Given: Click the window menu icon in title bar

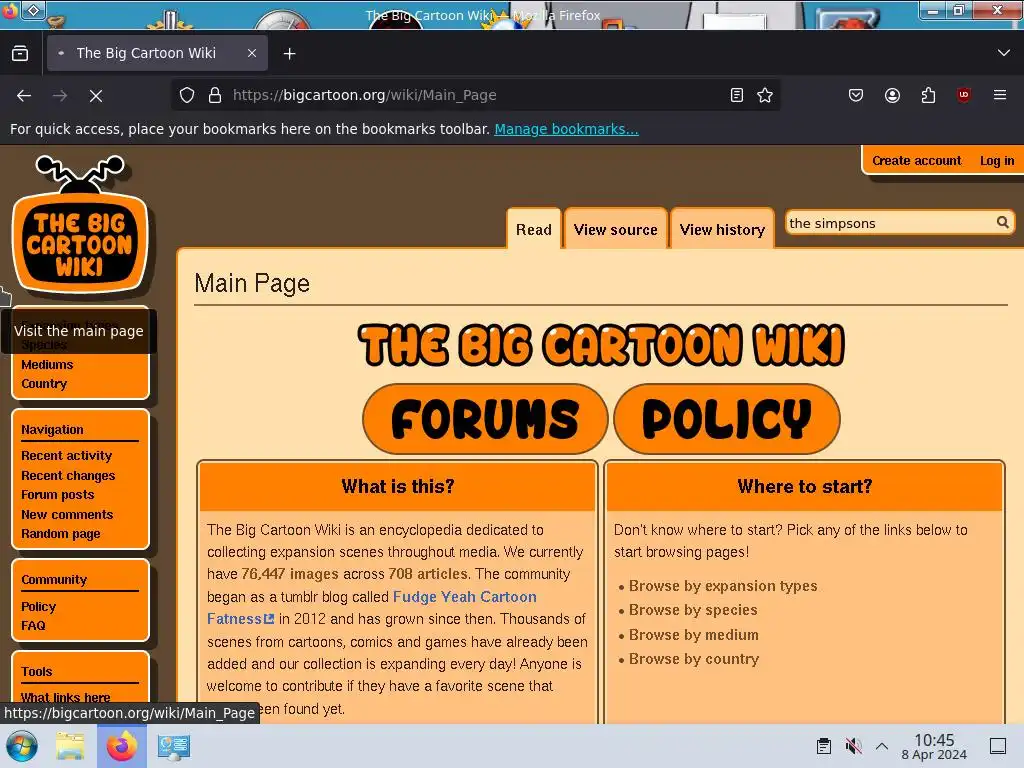Looking at the screenshot, I should [34, 10].
